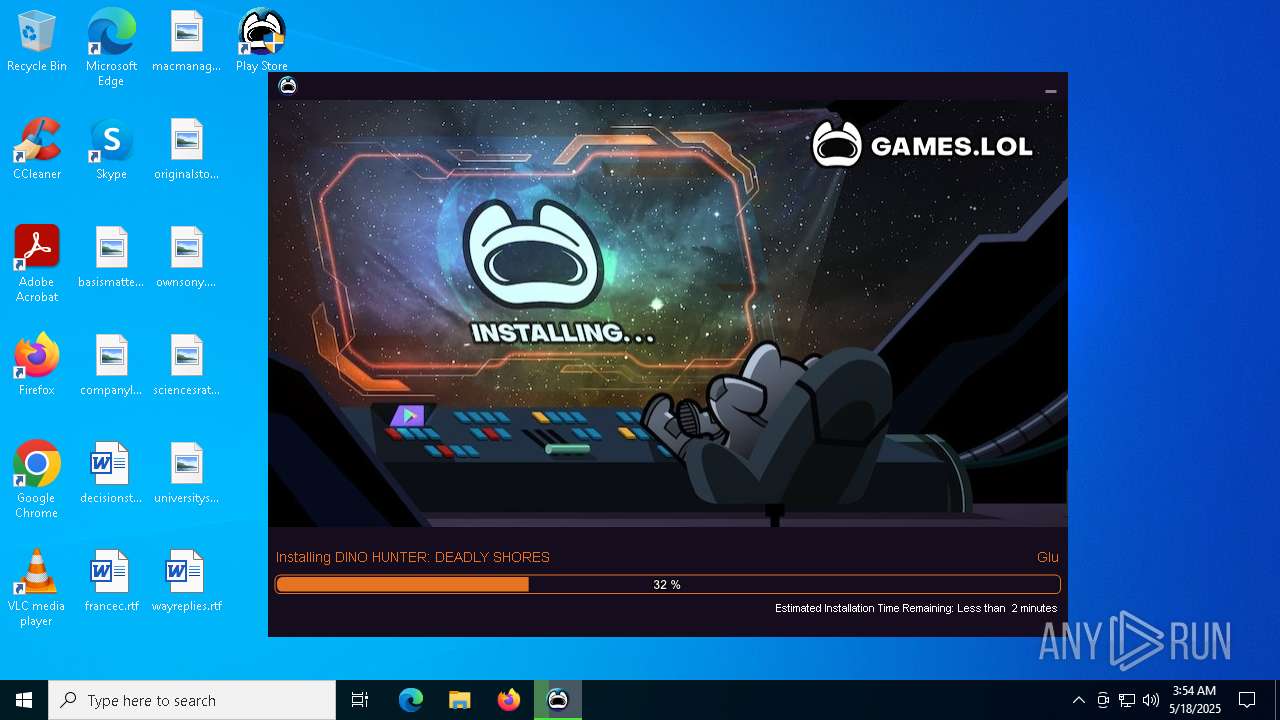Open the network status tray icon
Screen dimensions: 1280x720
tap(1127, 700)
